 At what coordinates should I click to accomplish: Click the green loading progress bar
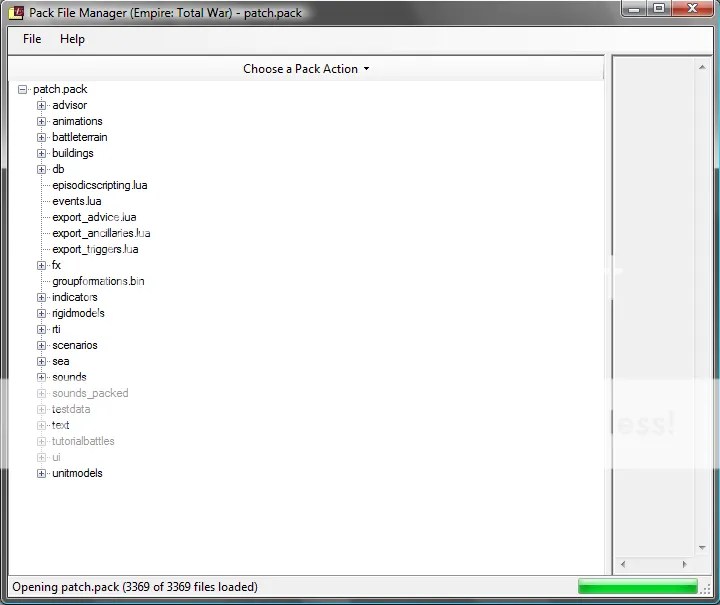point(638,587)
